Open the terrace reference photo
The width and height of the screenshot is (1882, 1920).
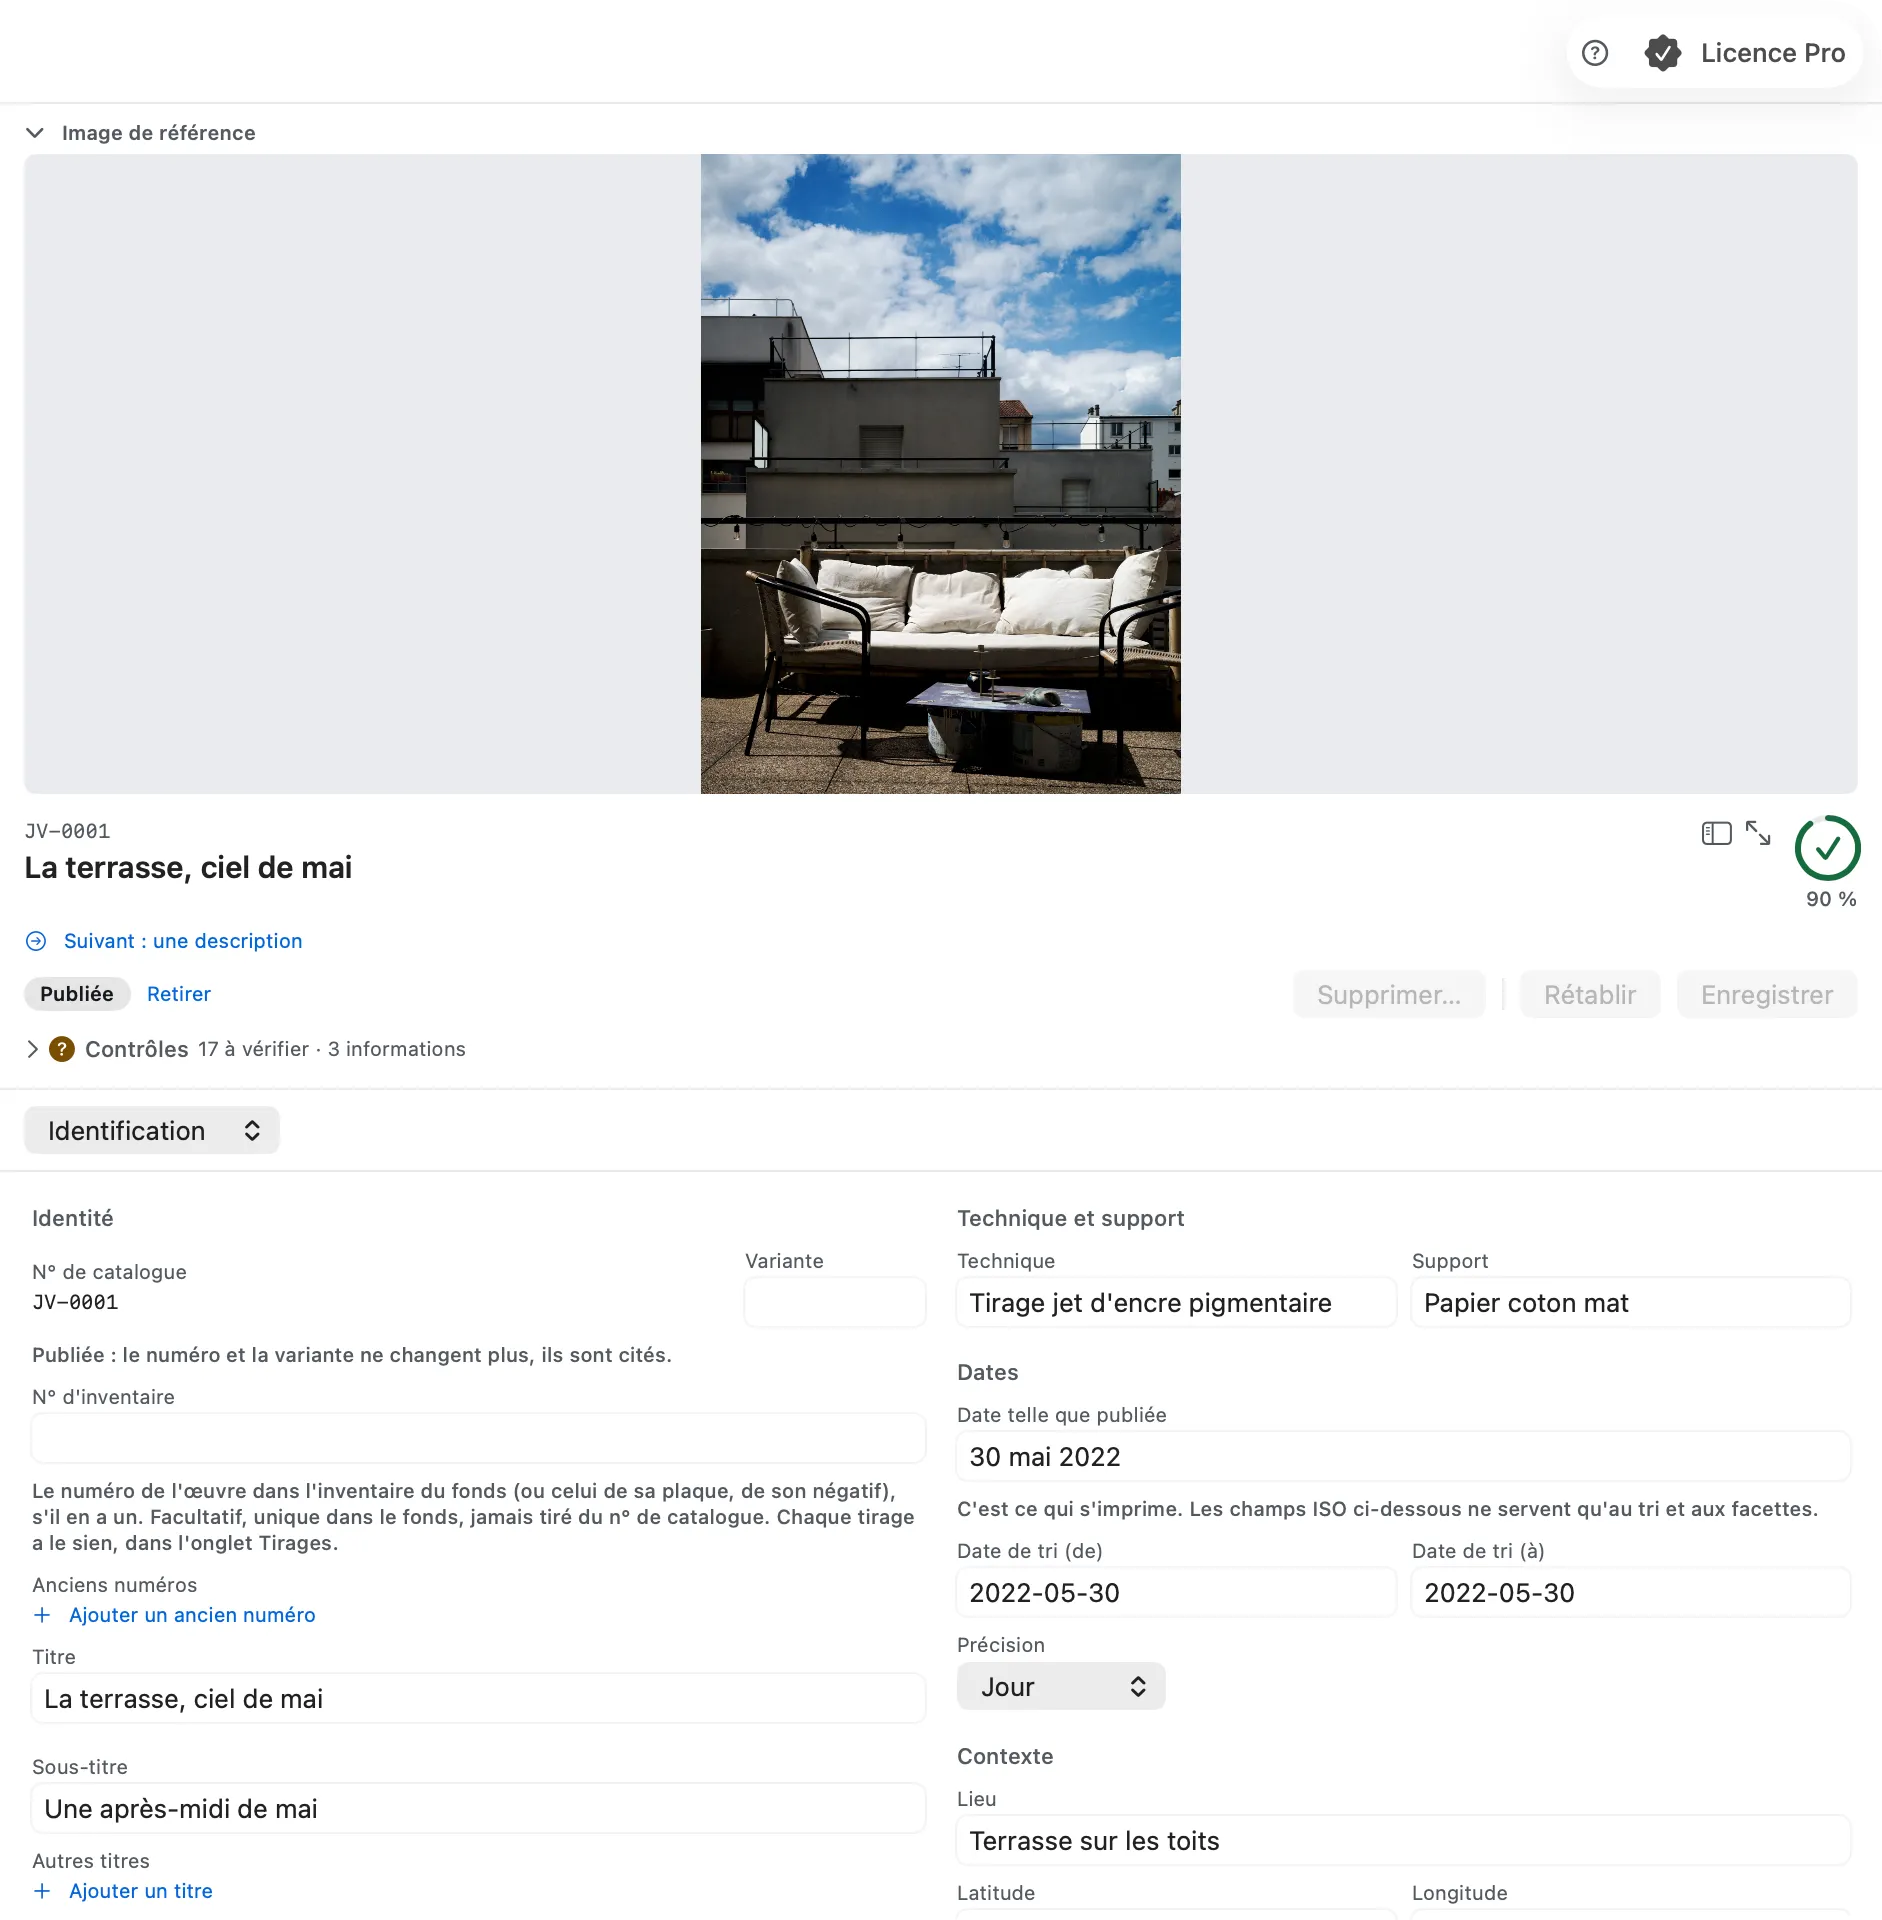coord(940,474)
